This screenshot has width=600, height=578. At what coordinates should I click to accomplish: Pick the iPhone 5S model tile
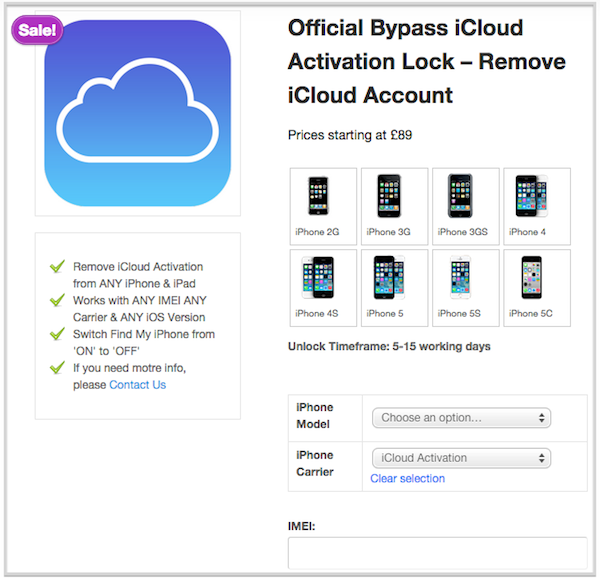coord(466,288)
